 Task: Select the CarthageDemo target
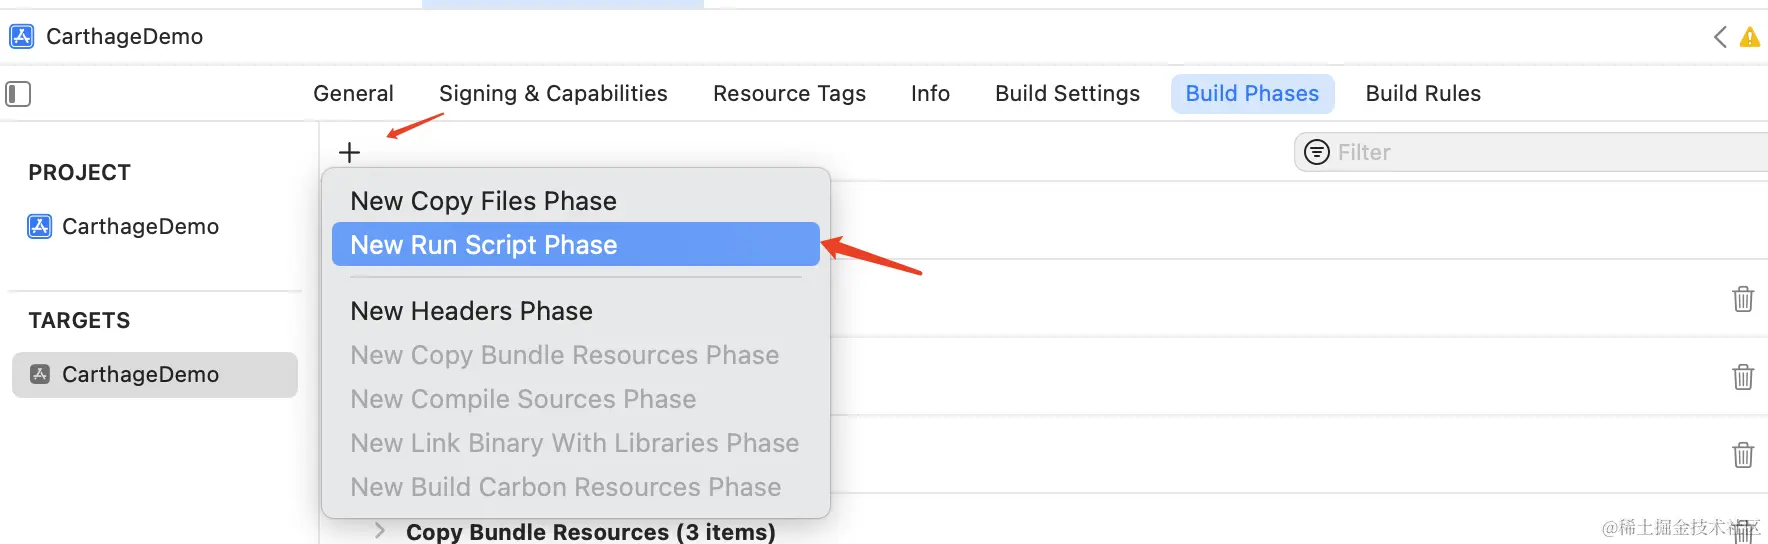140,375
